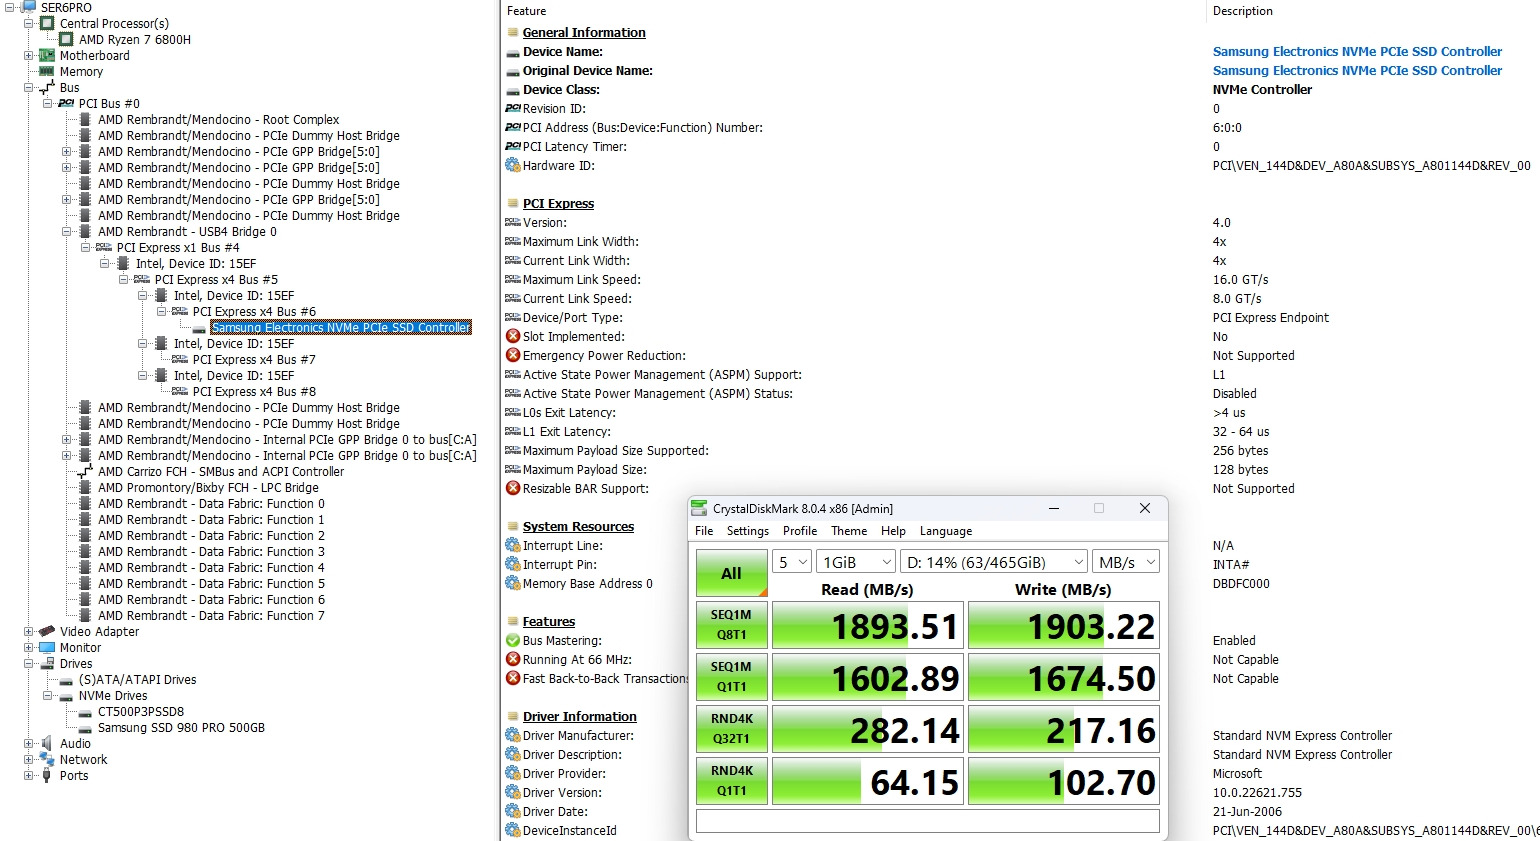Collapse the PCI Express x1 Bus #4 node
This screenshot has width=1540, height=841.
pos(85,247)
